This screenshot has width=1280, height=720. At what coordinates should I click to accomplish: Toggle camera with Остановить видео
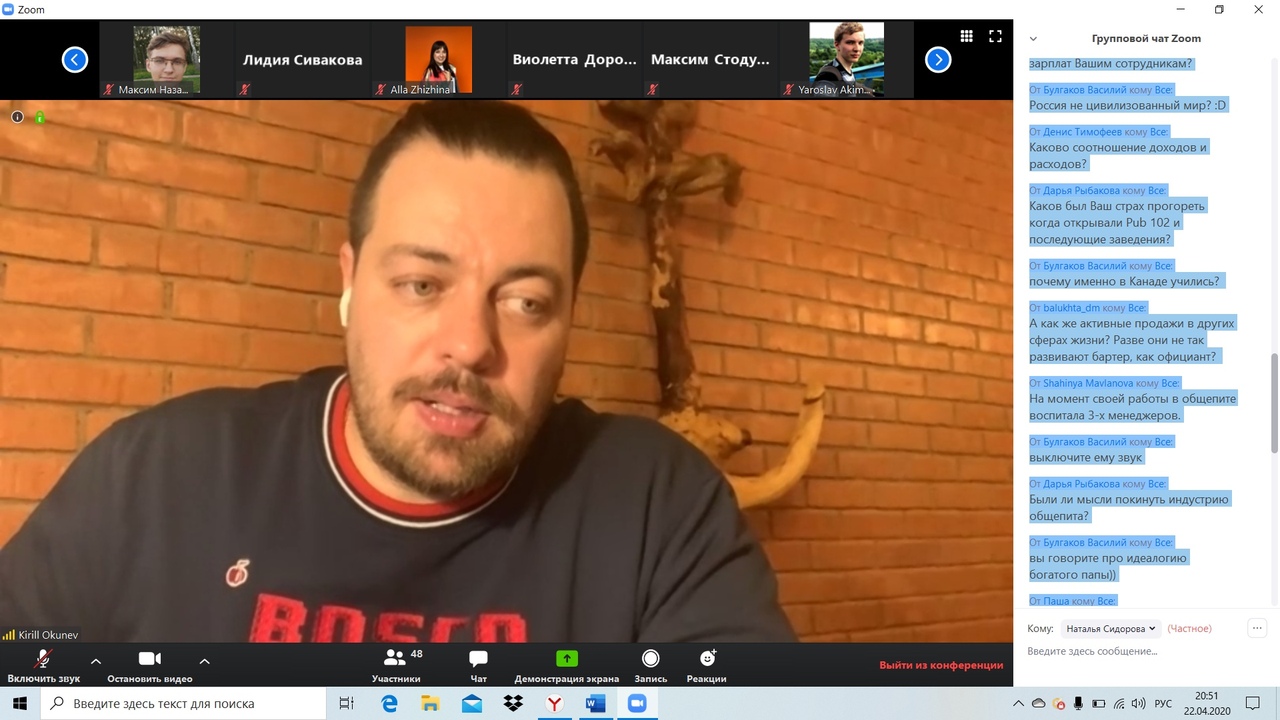click(x=150, y=665)
